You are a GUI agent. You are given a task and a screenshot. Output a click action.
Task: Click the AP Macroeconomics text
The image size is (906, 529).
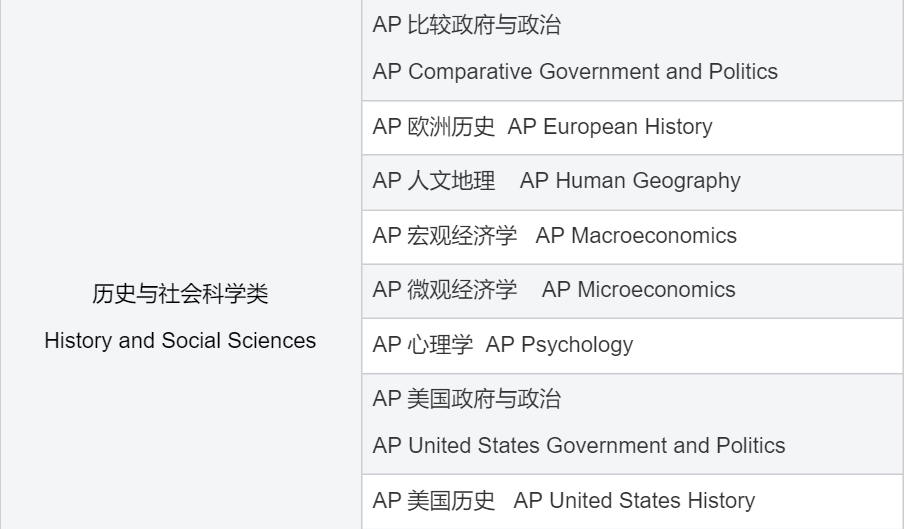636,236
